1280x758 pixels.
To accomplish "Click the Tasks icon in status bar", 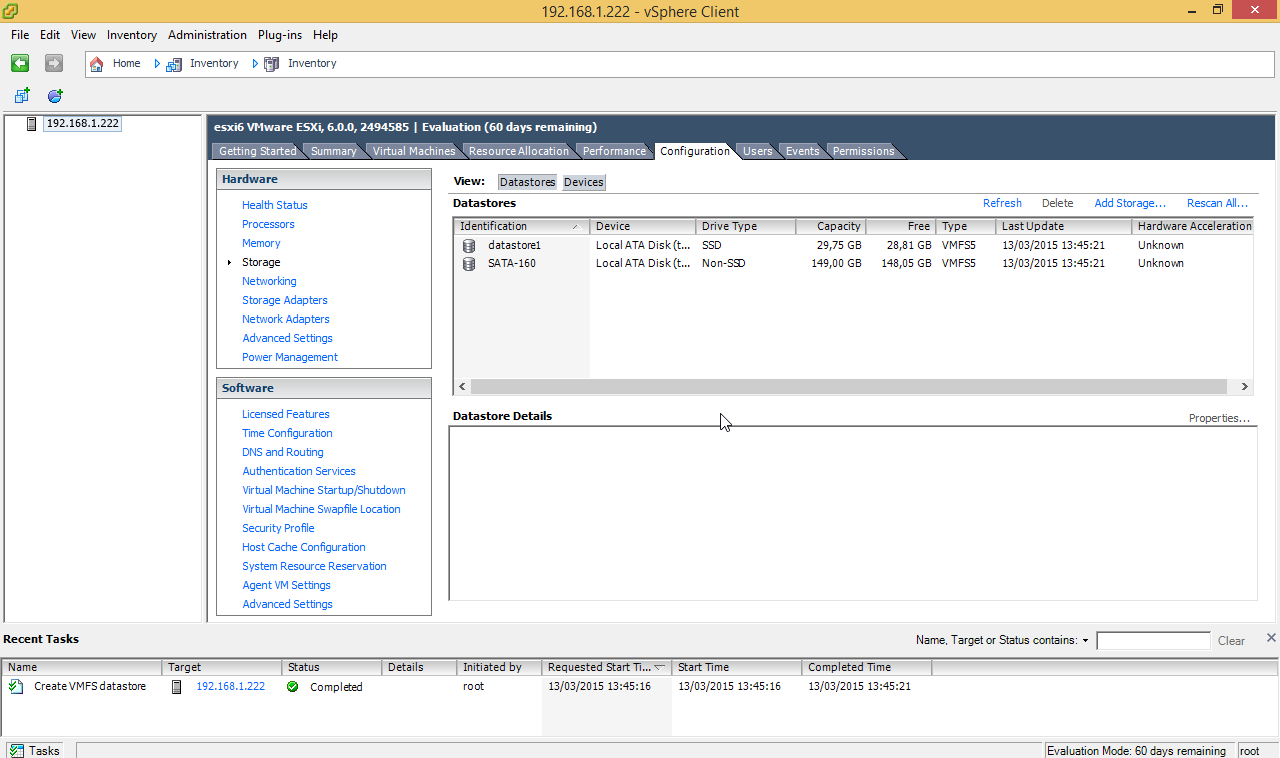I will tap(16, 750).
